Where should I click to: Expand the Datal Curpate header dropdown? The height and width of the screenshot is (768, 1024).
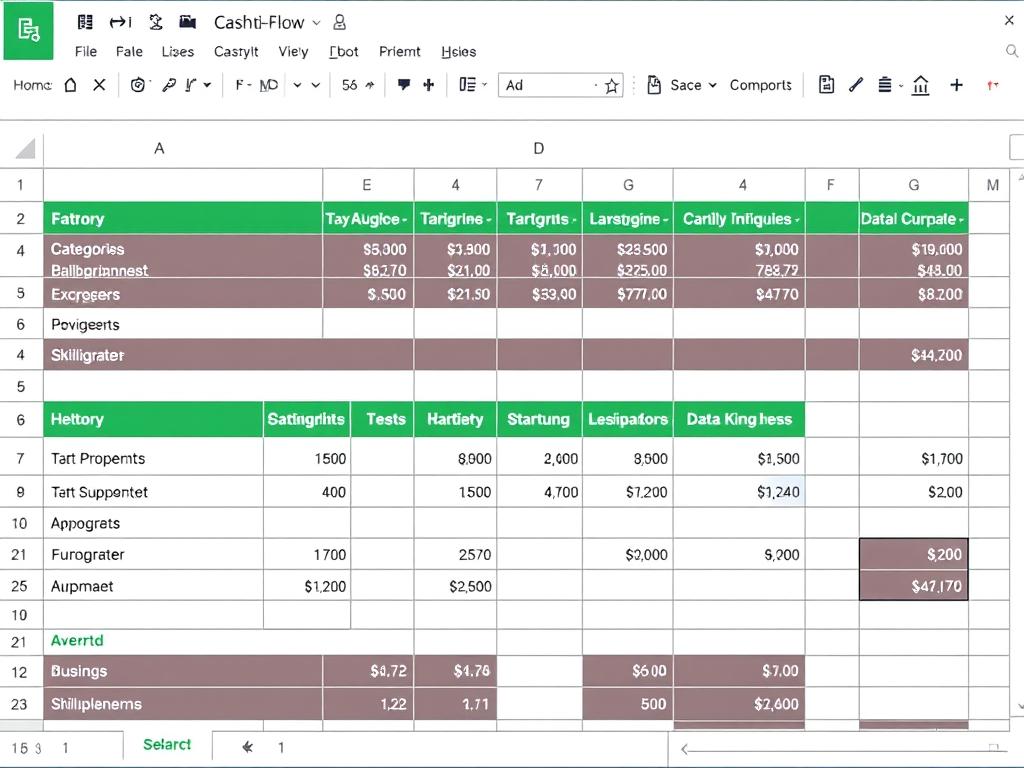(x=961, y=218)
